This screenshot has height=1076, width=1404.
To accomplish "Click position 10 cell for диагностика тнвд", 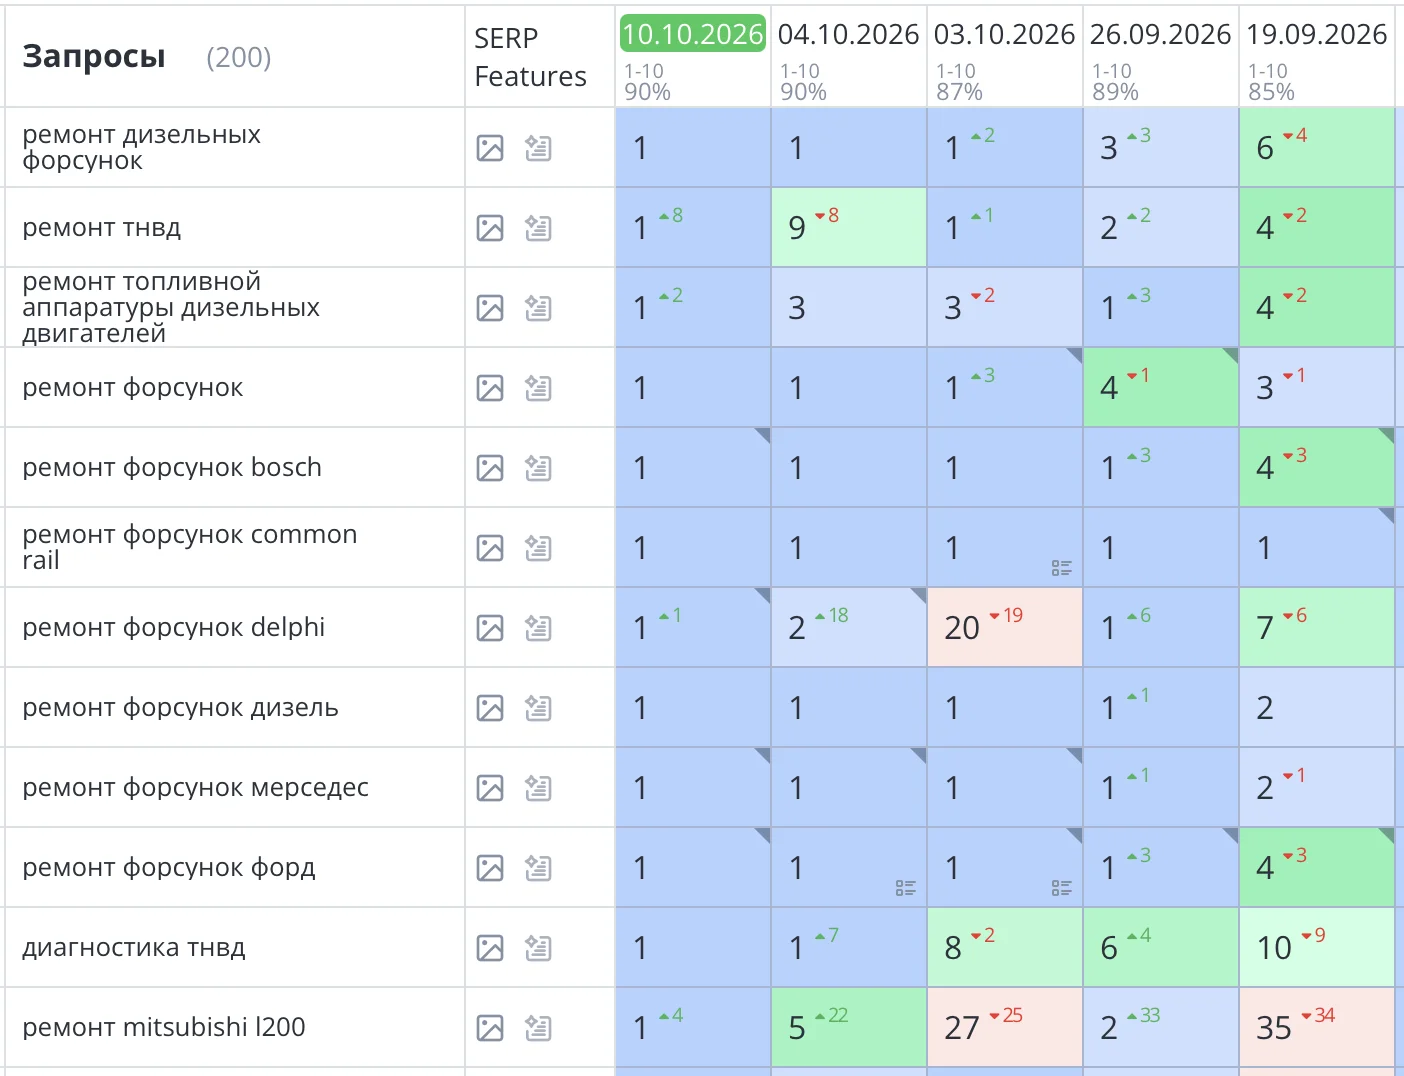I will [1317, 947].
